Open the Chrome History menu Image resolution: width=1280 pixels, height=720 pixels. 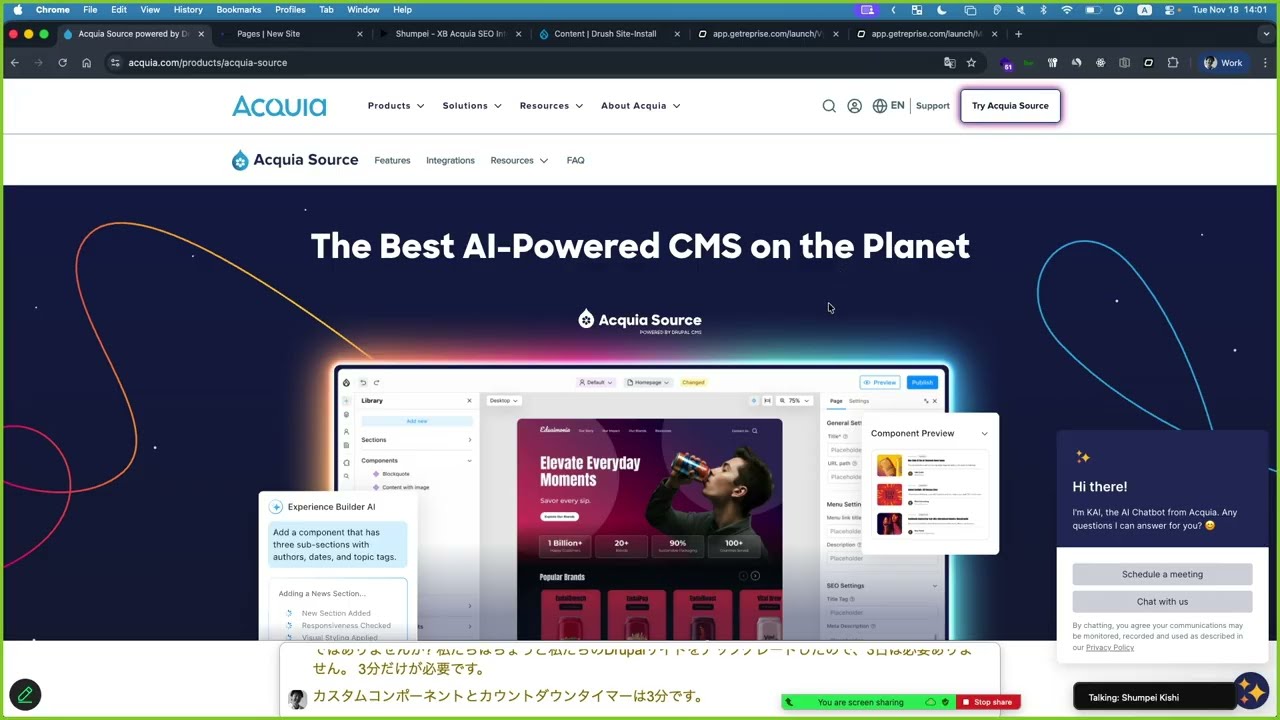click(188, 9)
